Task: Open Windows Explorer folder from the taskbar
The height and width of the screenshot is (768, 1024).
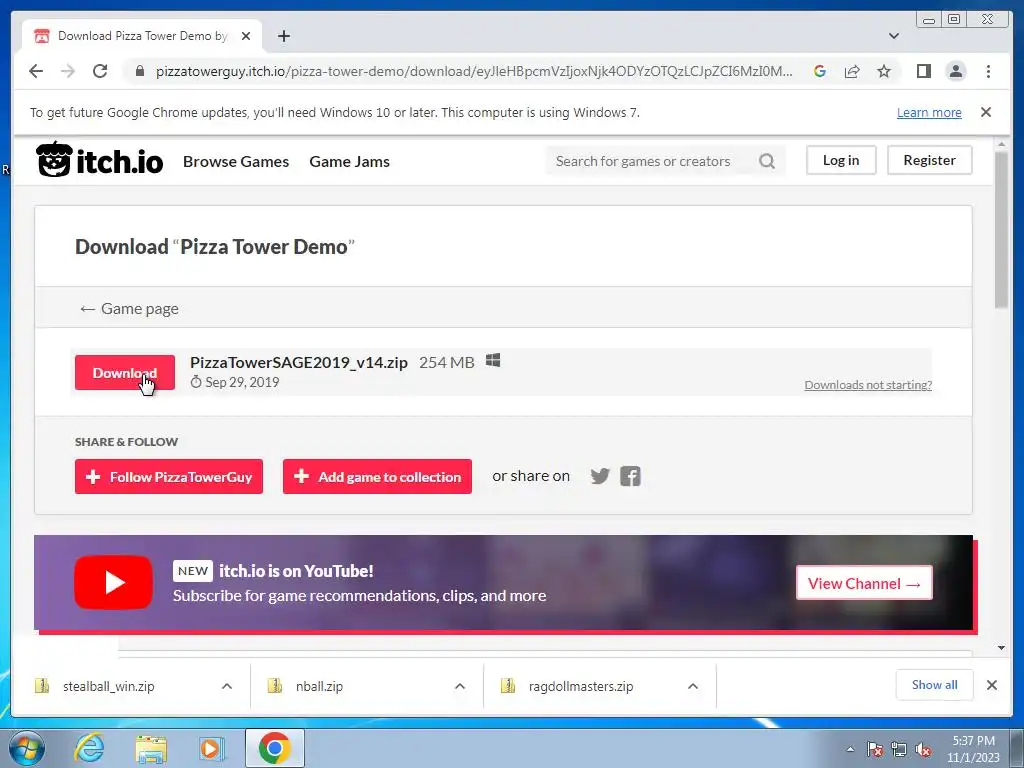Action: coord(151,748)
